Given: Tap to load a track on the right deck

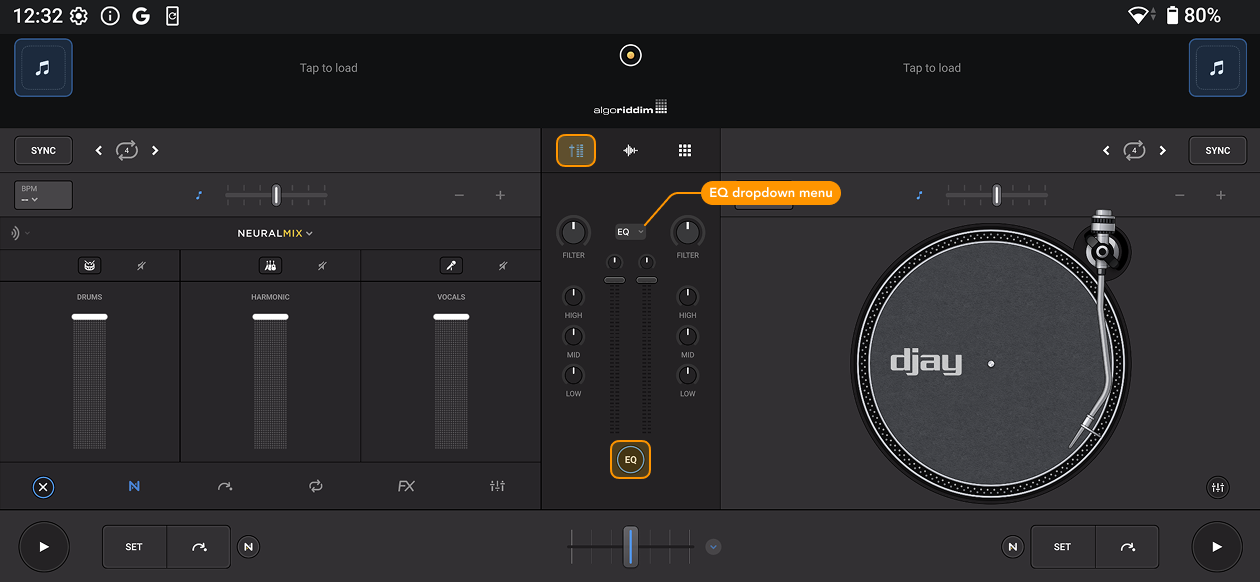Looking at the screenshot, I should pos(931,67).
